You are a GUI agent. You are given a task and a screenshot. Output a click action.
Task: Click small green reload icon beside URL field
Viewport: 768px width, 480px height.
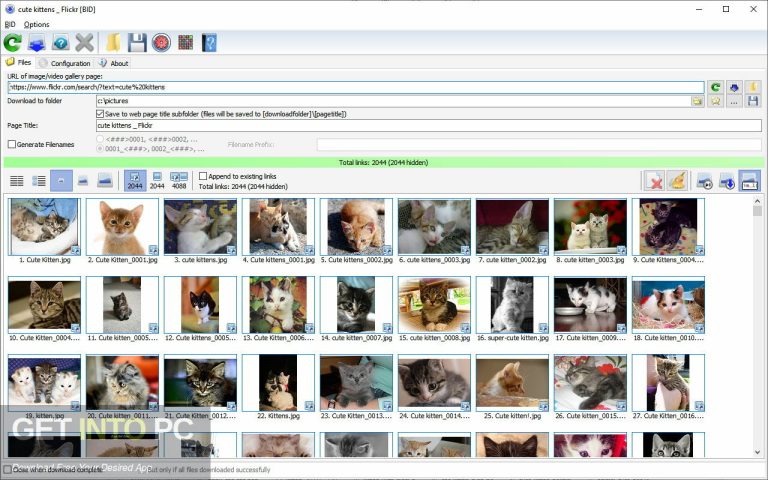[716, 87]
